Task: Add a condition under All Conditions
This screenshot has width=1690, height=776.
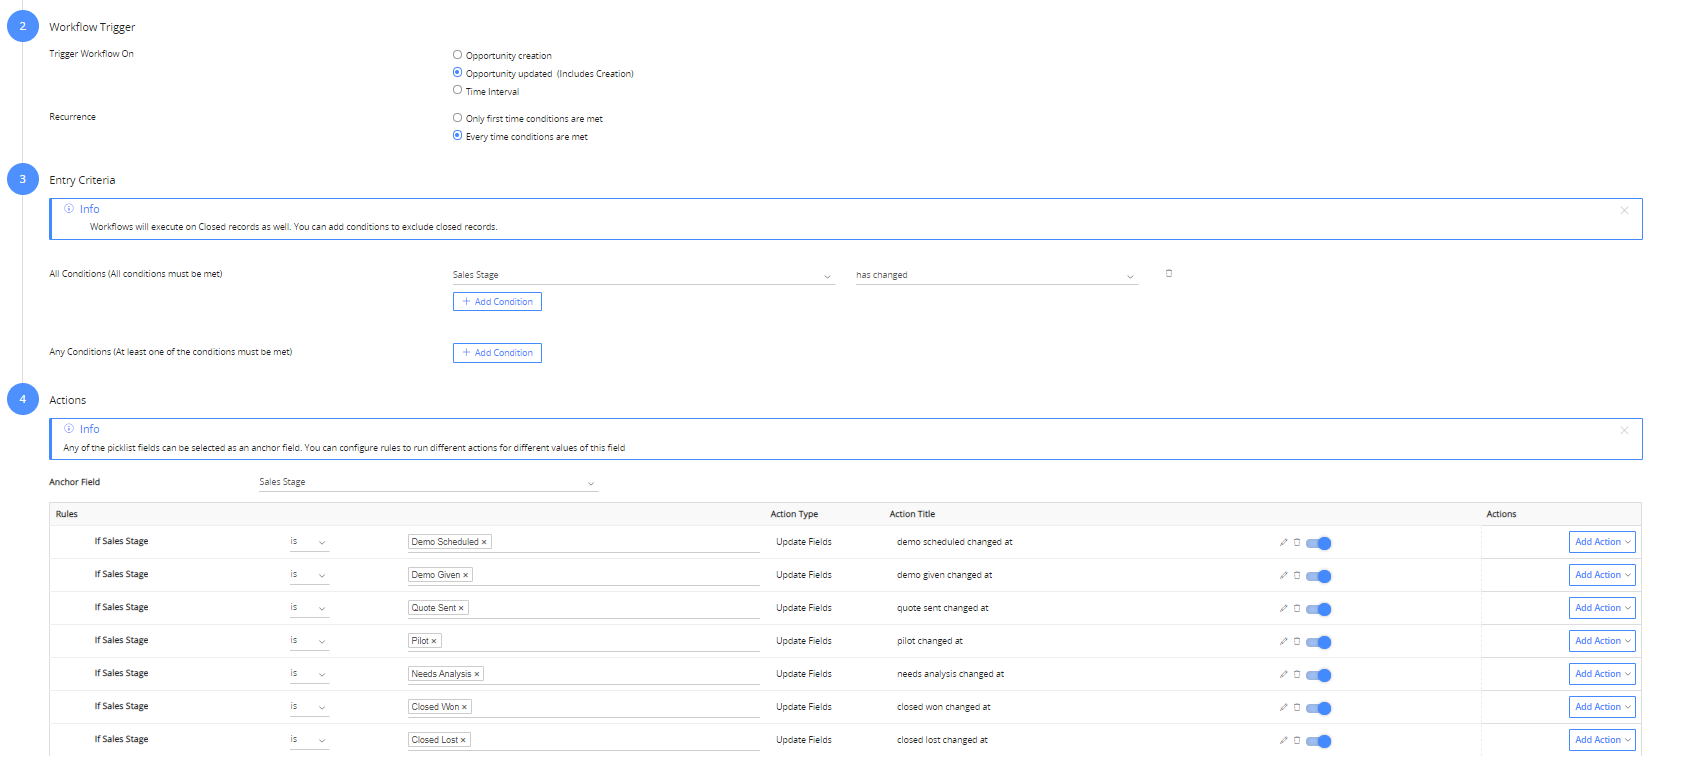Action: click(497, 302)
